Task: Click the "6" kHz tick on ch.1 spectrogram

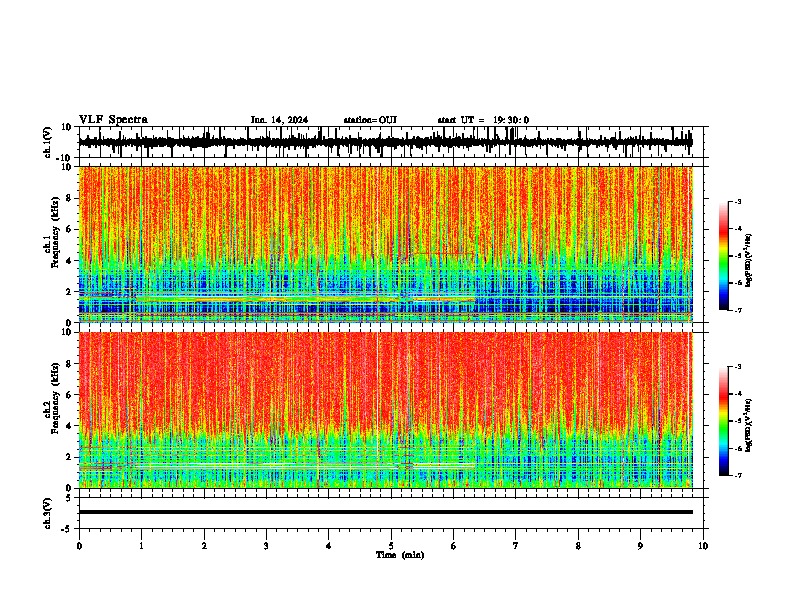Action: click(x=70, y=229)
